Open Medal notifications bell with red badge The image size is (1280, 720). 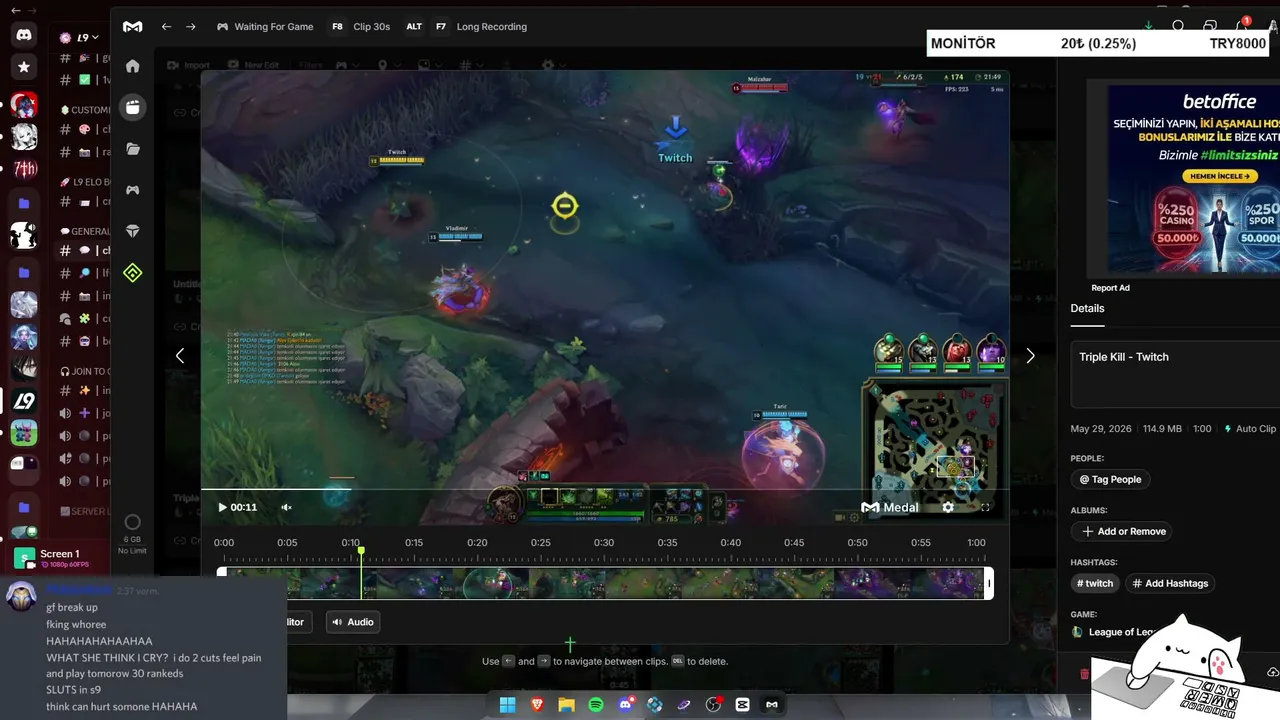coord(1243,25)
